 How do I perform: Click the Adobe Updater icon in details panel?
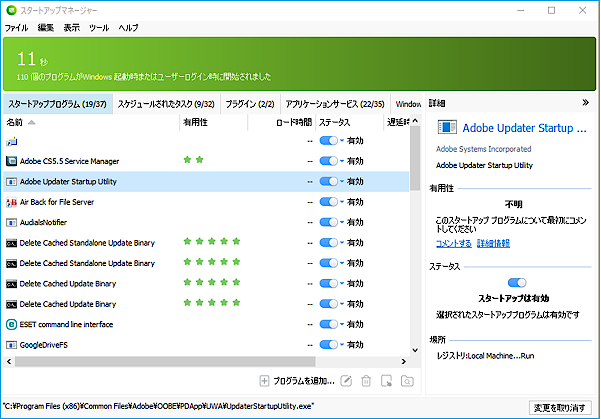447,127
